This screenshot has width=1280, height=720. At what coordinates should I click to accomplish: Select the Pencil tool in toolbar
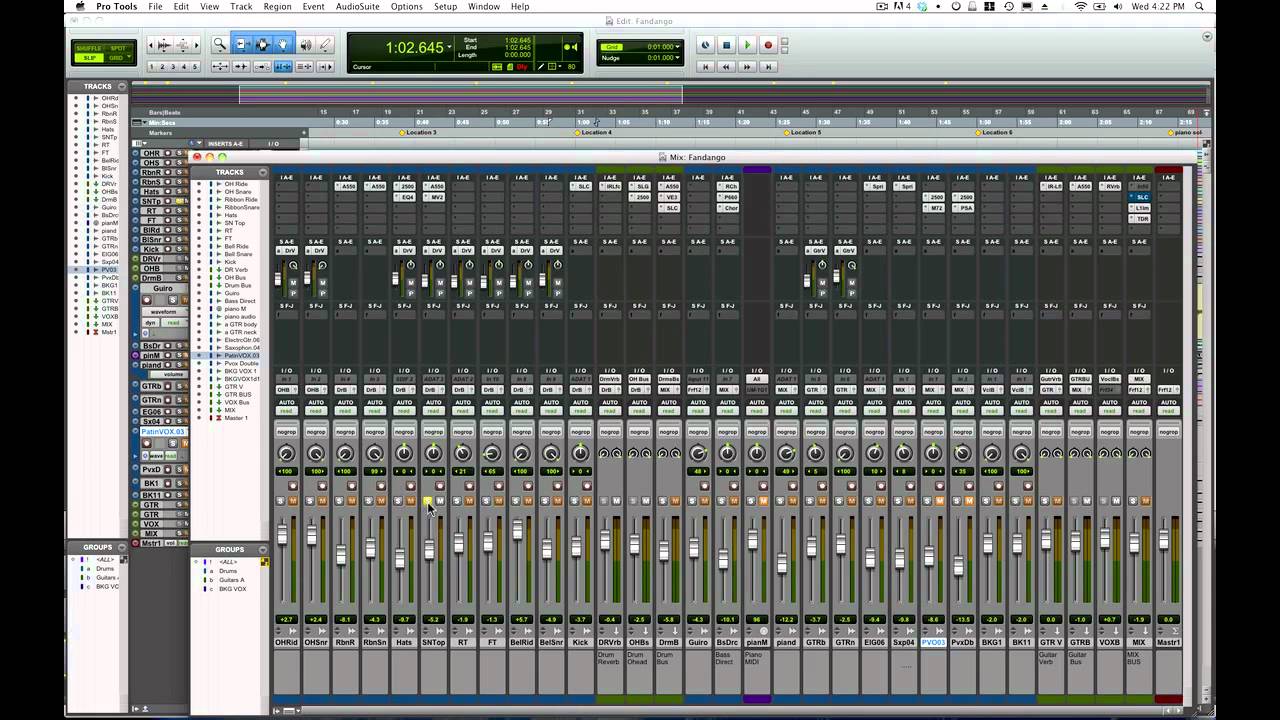[x=326, y=45]
